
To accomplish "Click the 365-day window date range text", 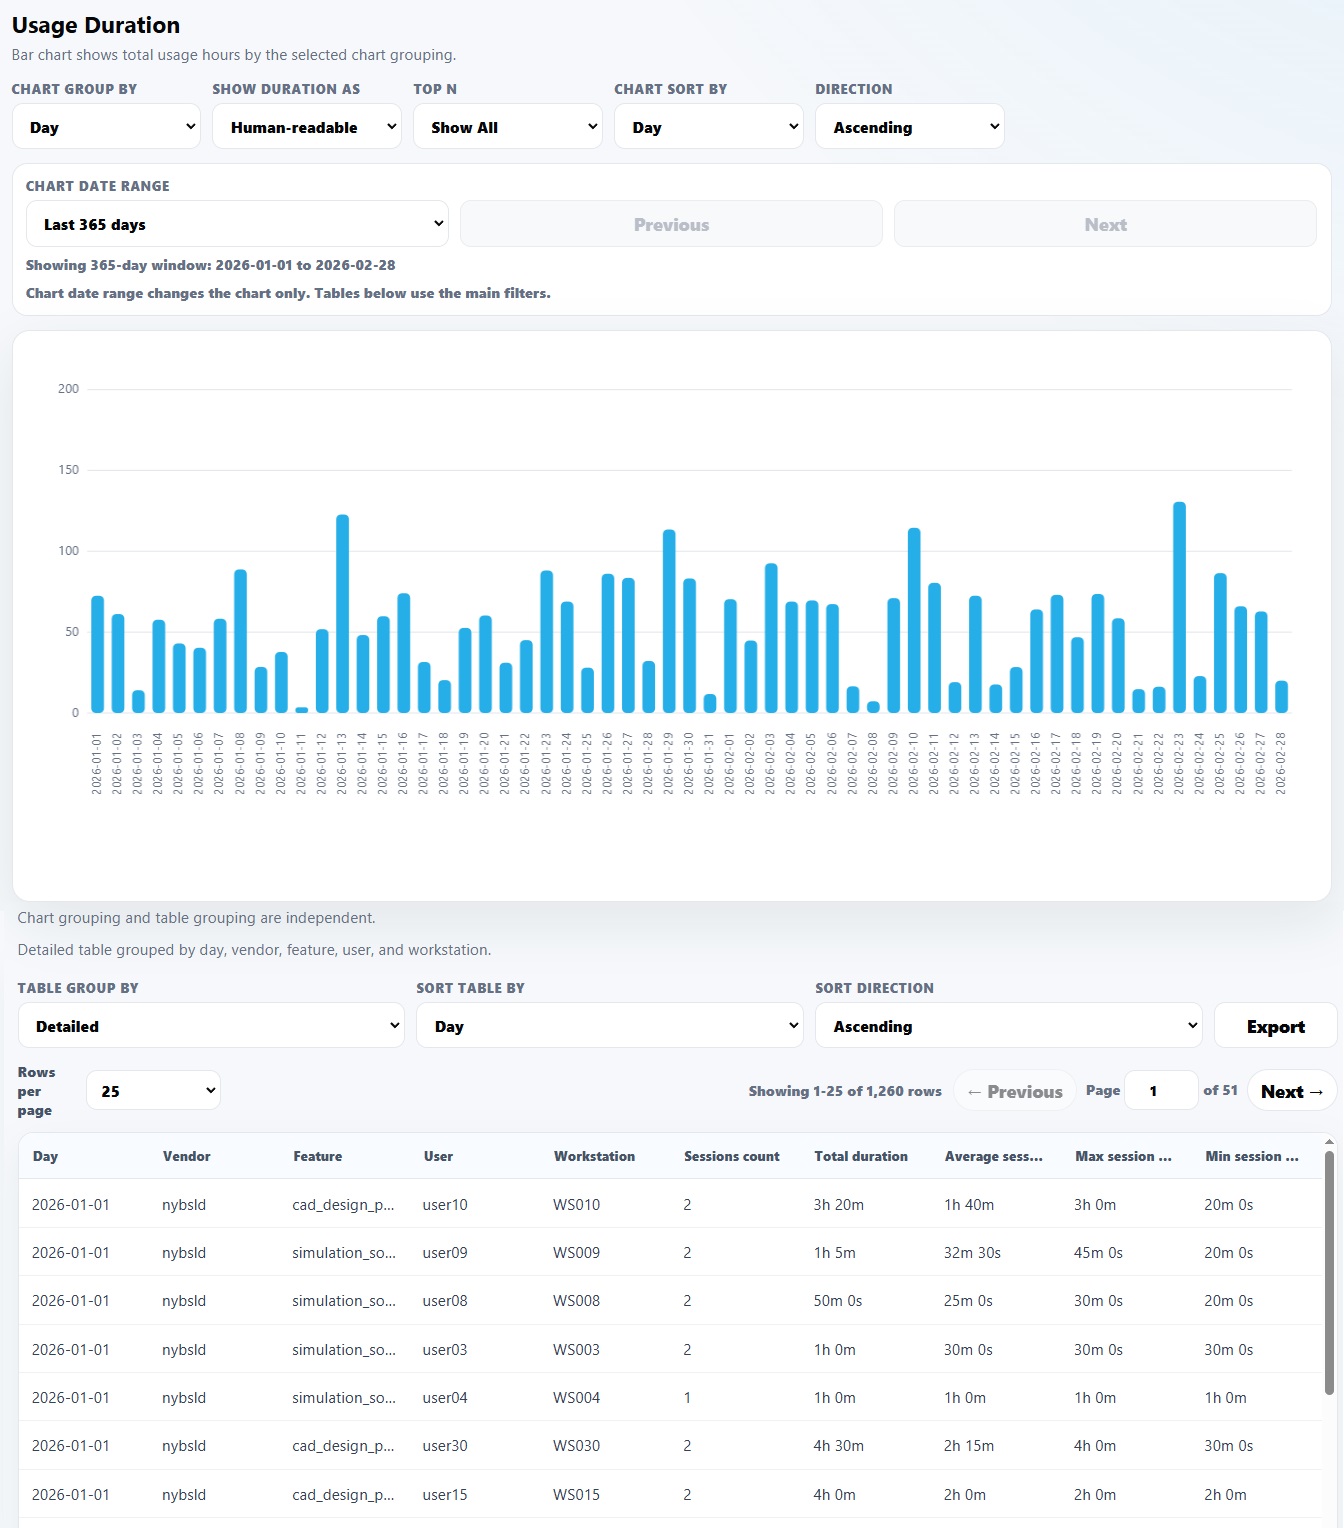I will (210, 265).
